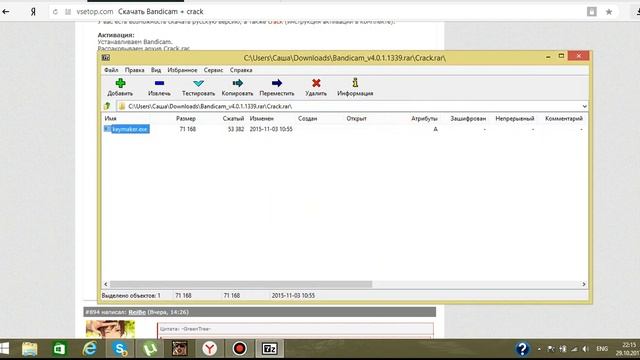
Task: Click the Добавить (Add) toolbar icon
Action: click(120, 83)
